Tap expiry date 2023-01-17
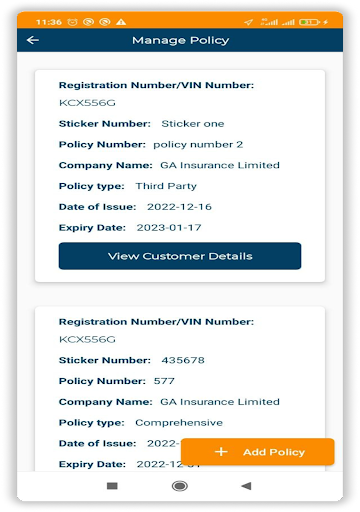Screen dimensions: 360x512 169,228
